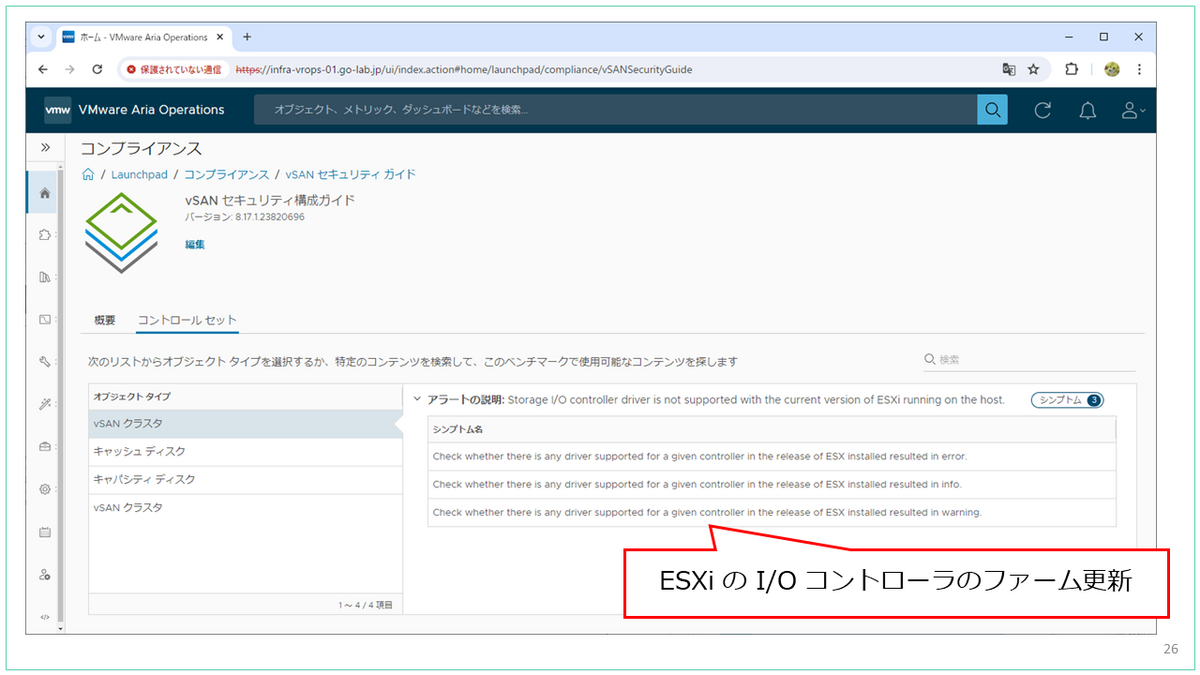Click the blue search magnifier button
This screenshot has width=1200, height=675.
pos(992,110)
